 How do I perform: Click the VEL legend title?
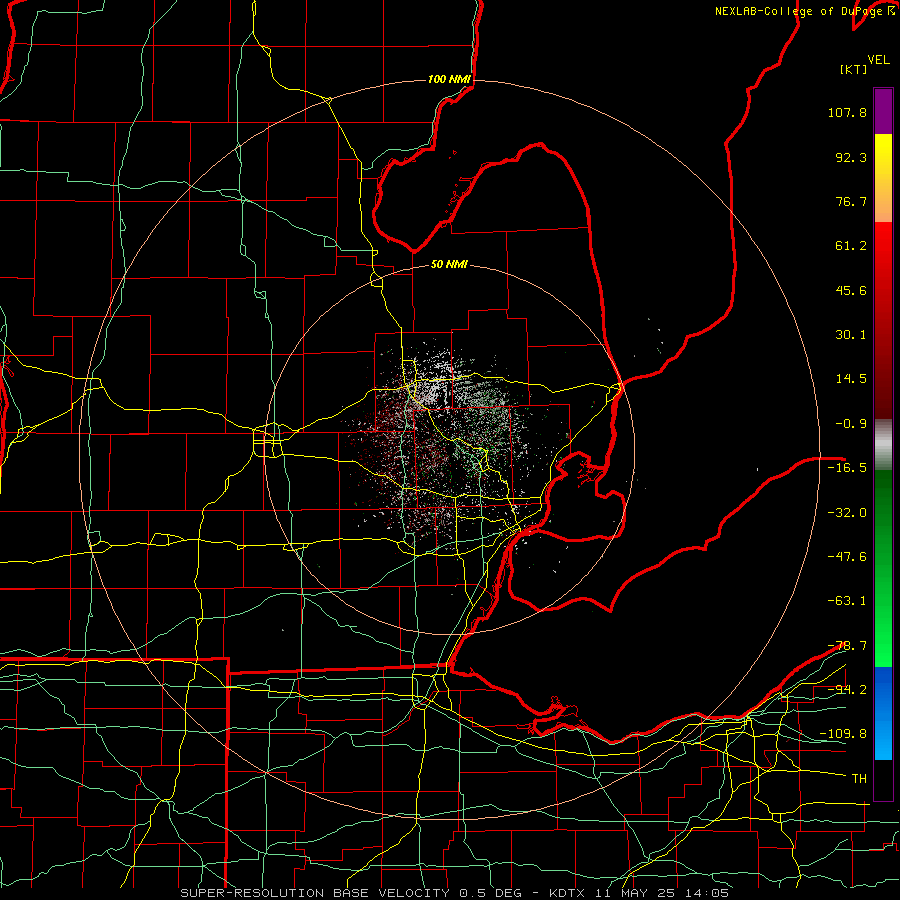[x=879, y=60]
